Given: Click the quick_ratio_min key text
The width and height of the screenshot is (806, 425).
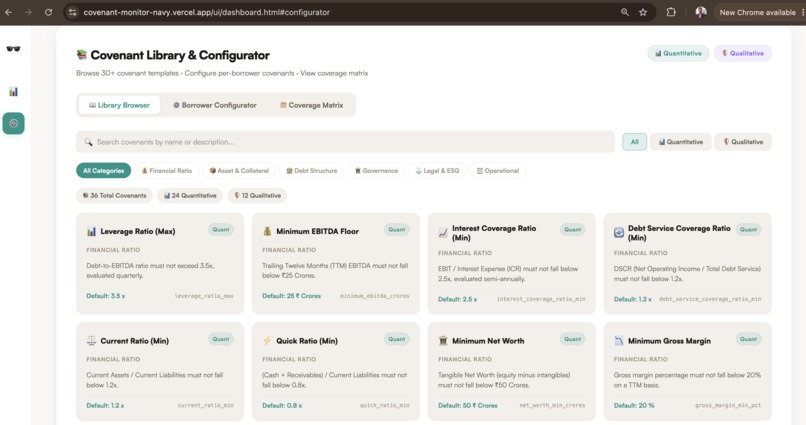Looking at the screenshot, I should click(x=384, y=405).
